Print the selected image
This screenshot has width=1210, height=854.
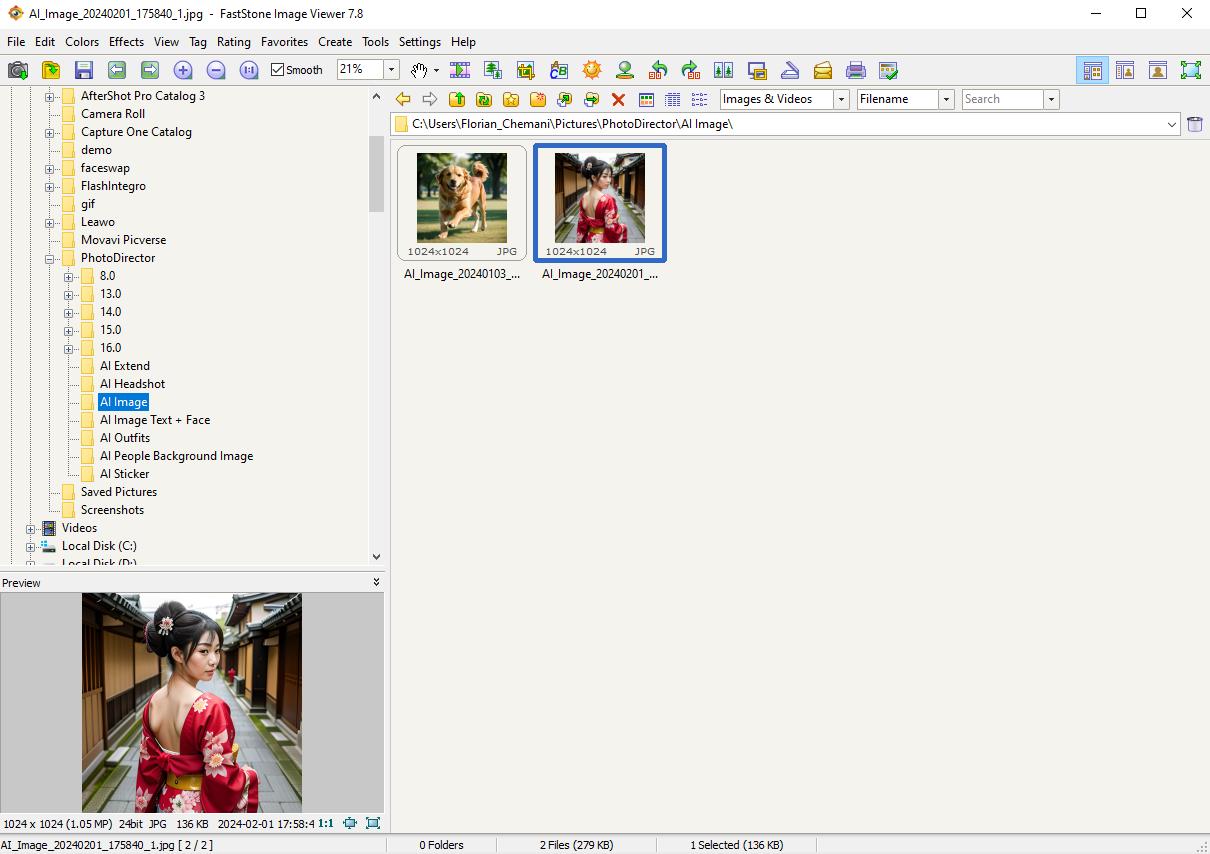click(x=856, y=70)
